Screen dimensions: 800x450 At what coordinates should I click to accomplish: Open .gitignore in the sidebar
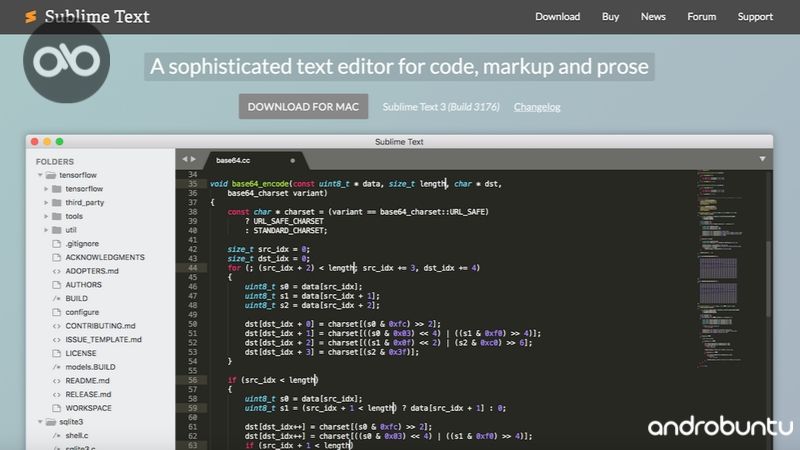tap(82, 244)
